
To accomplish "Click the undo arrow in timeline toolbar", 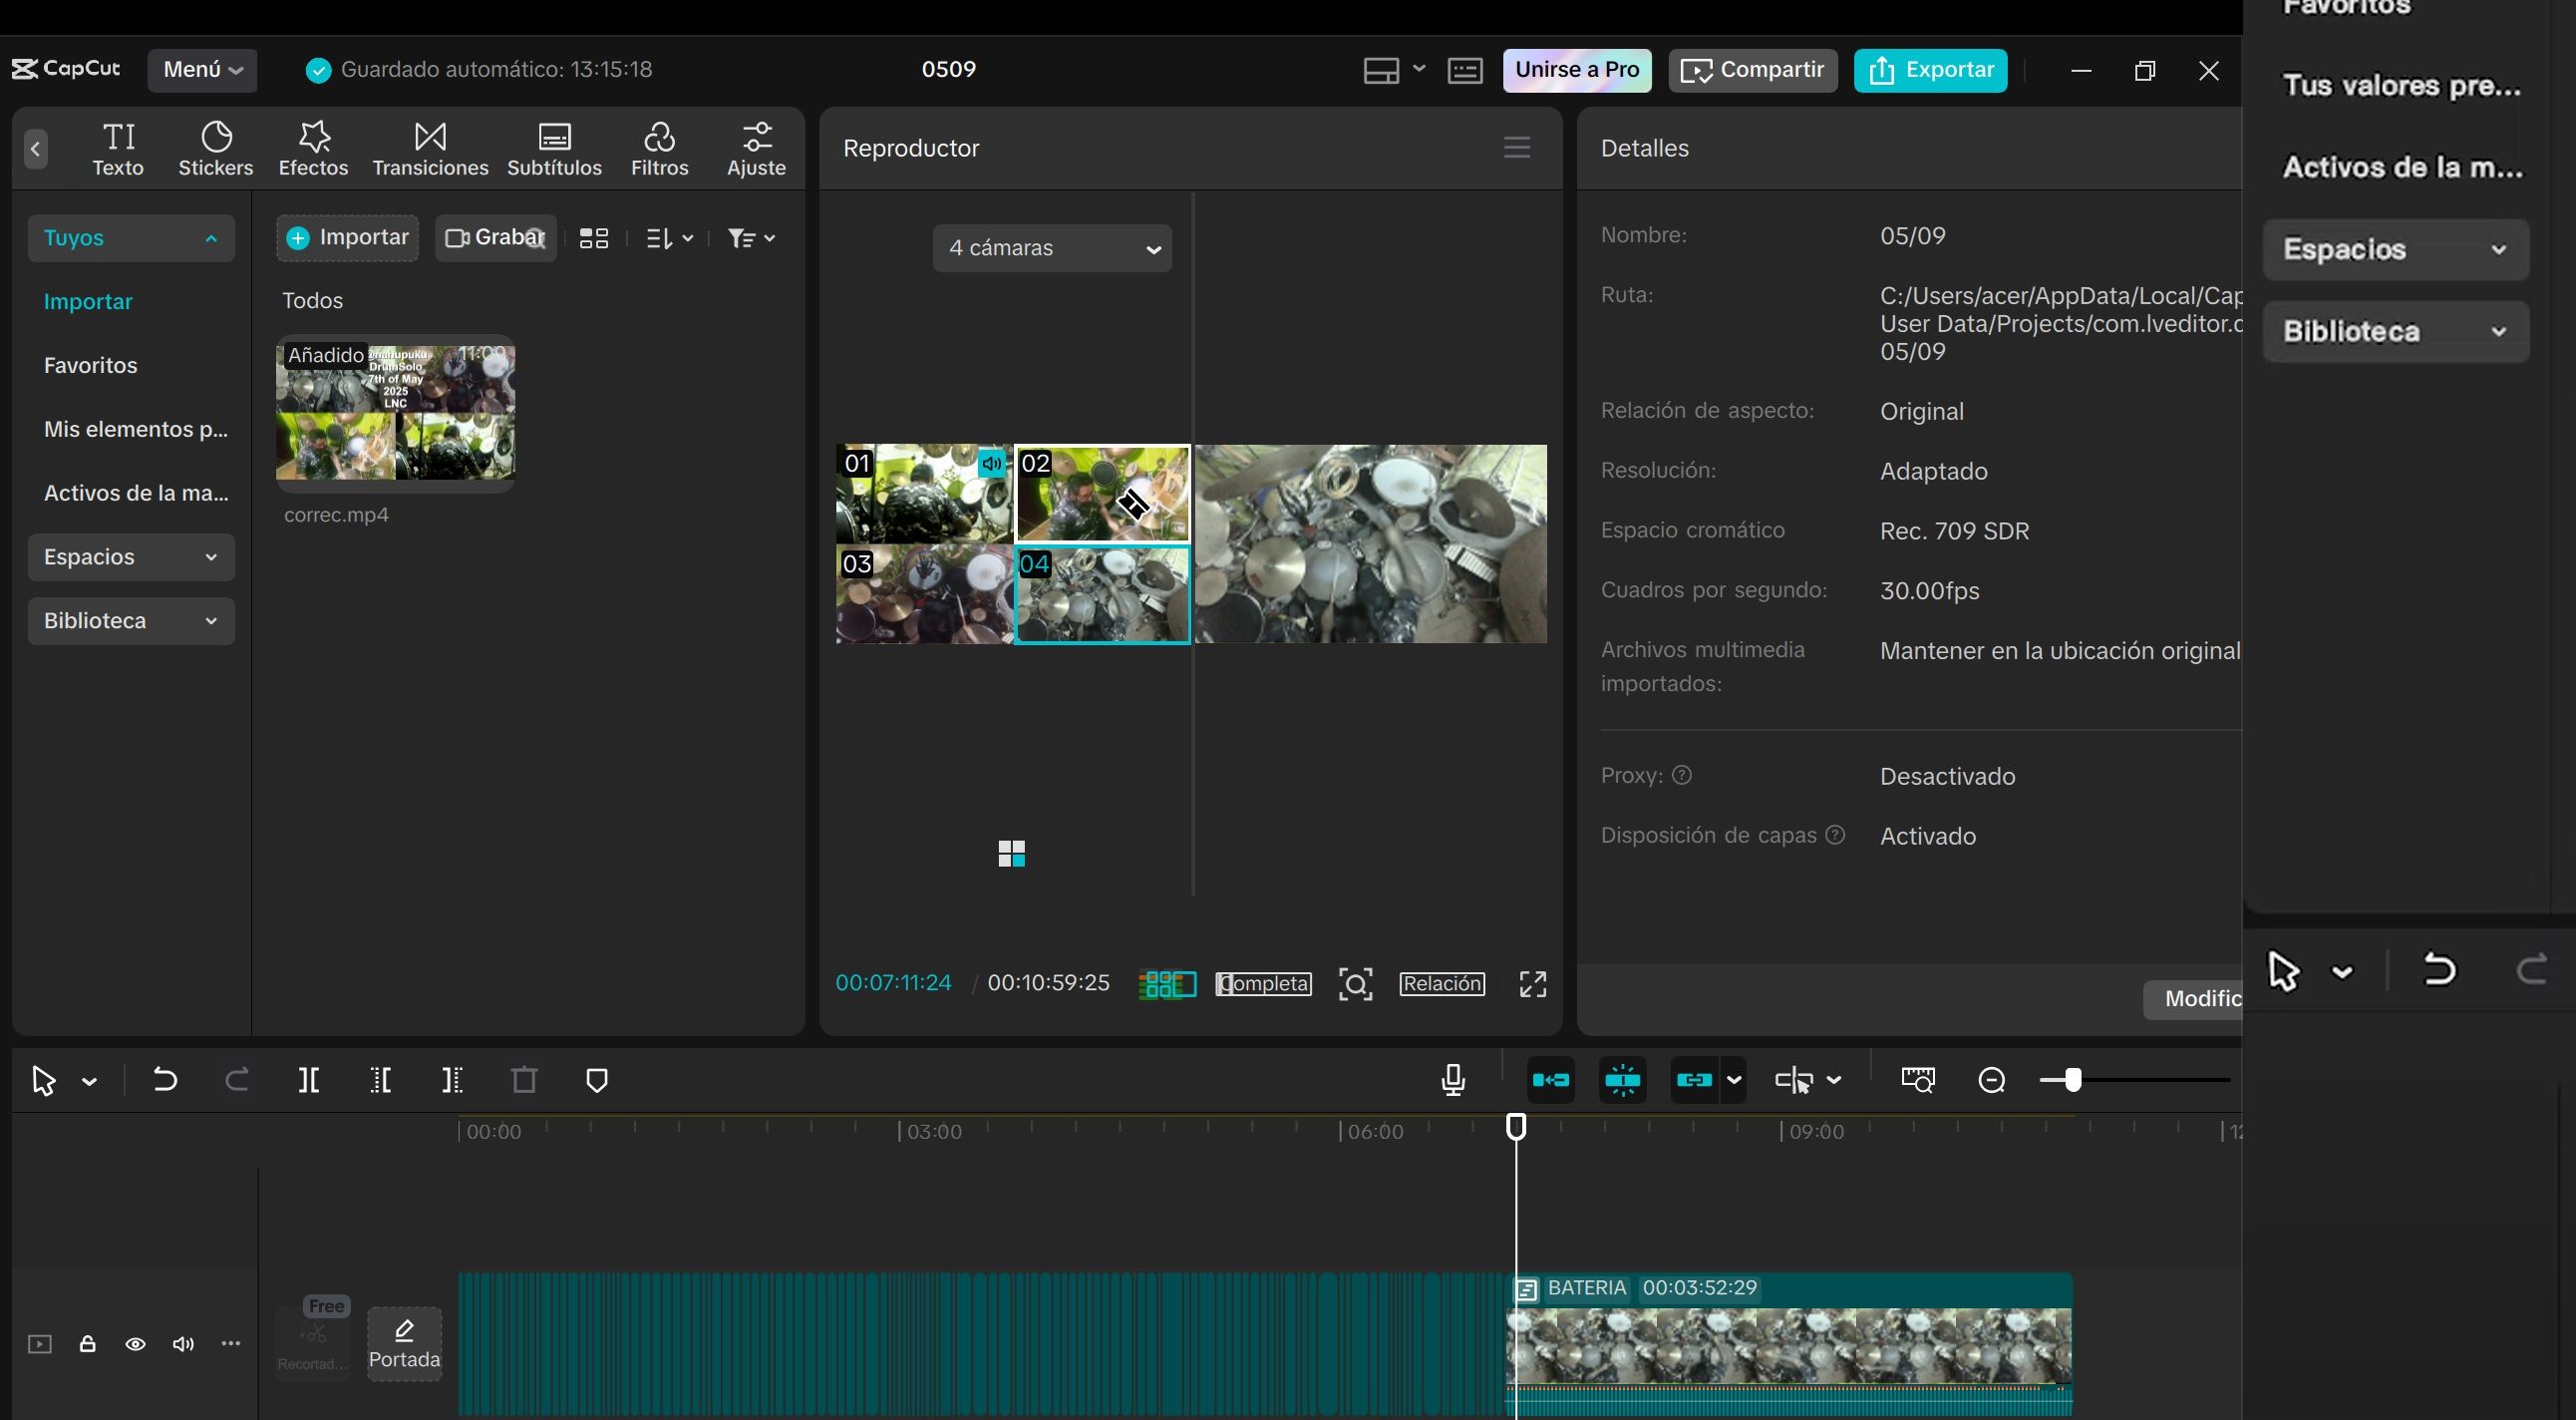I will click(x=164, y=1080).
